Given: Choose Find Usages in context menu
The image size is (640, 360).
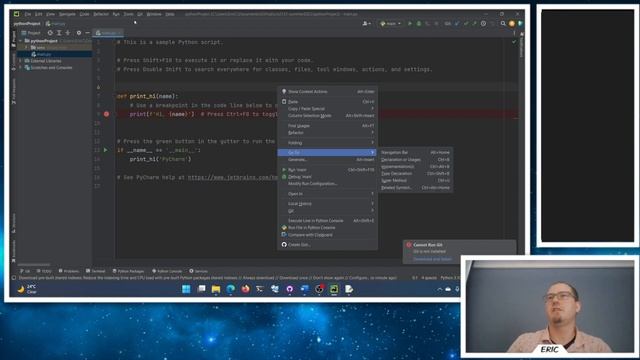Looking at the screenshot, I should tap(327, 126).
